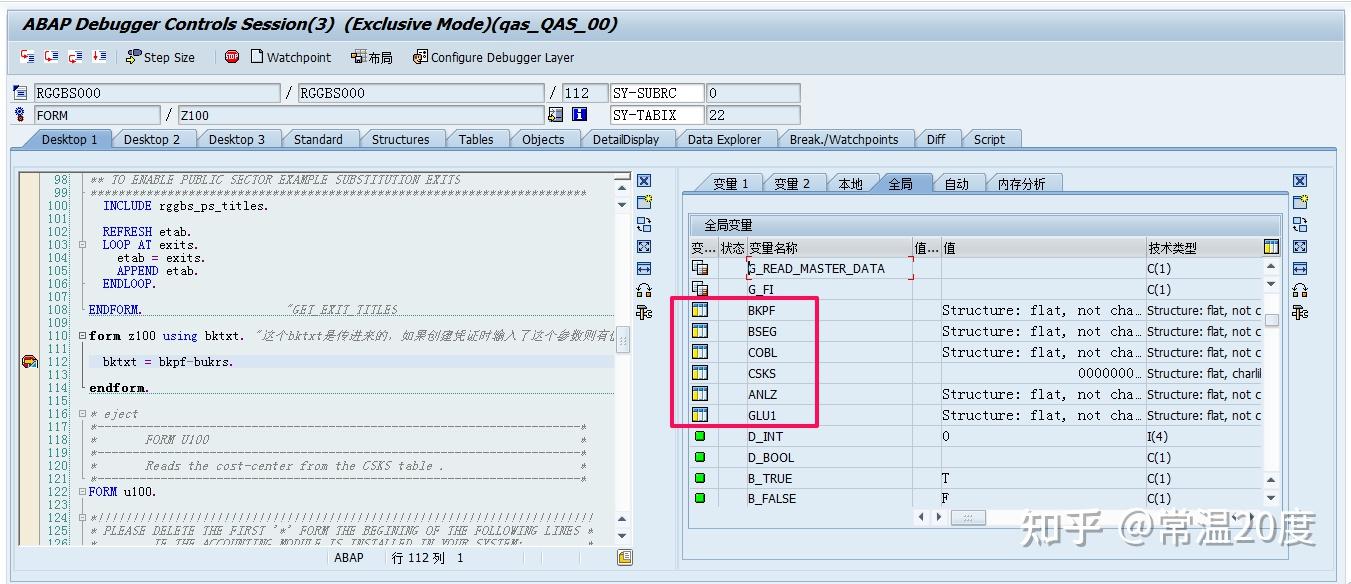
Task: Collapse FORM u100 at line 122
Action: (82, 492)
